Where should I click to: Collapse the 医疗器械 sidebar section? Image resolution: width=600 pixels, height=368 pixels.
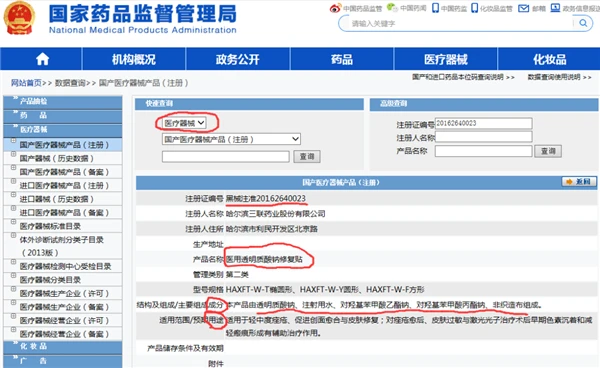[63, 130]
